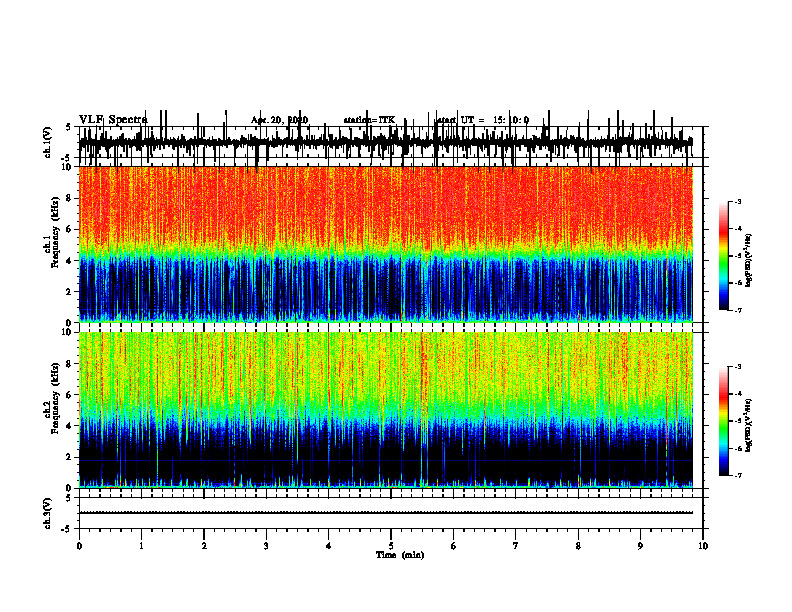Click the "8" tick on time axis
Viewport: 792px width, 612px height.
pyautogui.click(x=578, y=546)
